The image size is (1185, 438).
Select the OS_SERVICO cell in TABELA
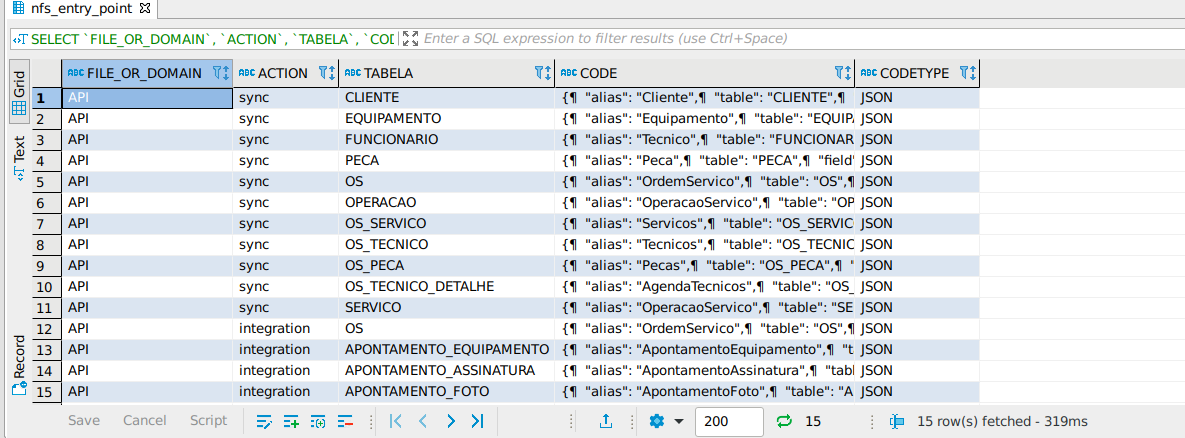pos(447,224)
